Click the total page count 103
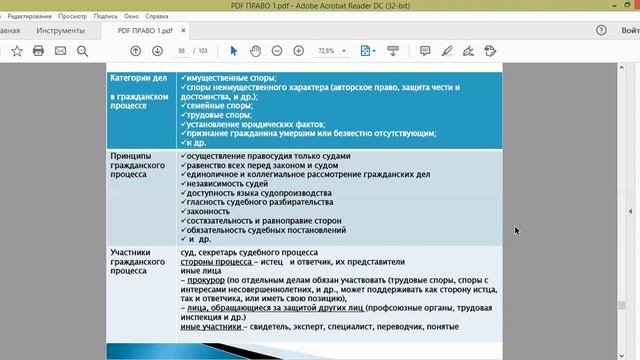This screenshot has height=360, width=640. point(203,51)
